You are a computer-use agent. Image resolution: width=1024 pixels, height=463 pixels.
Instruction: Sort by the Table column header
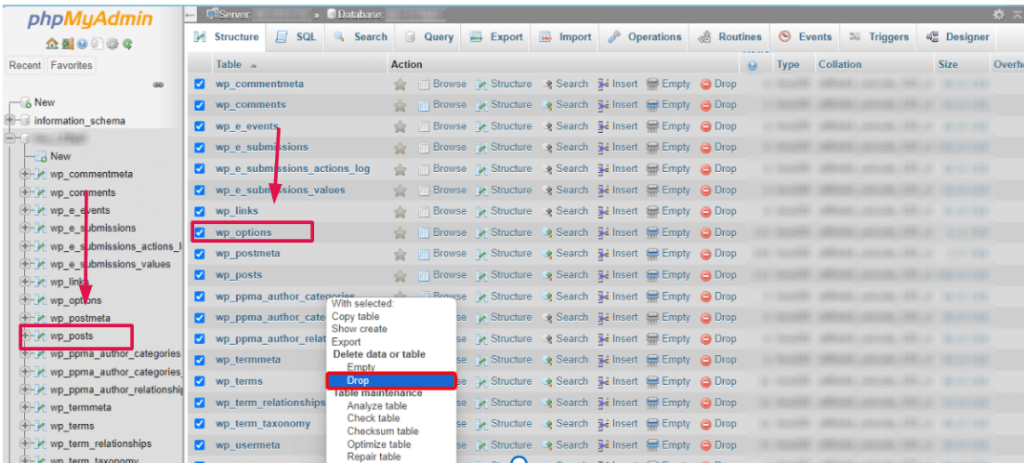tap(228, 64)
